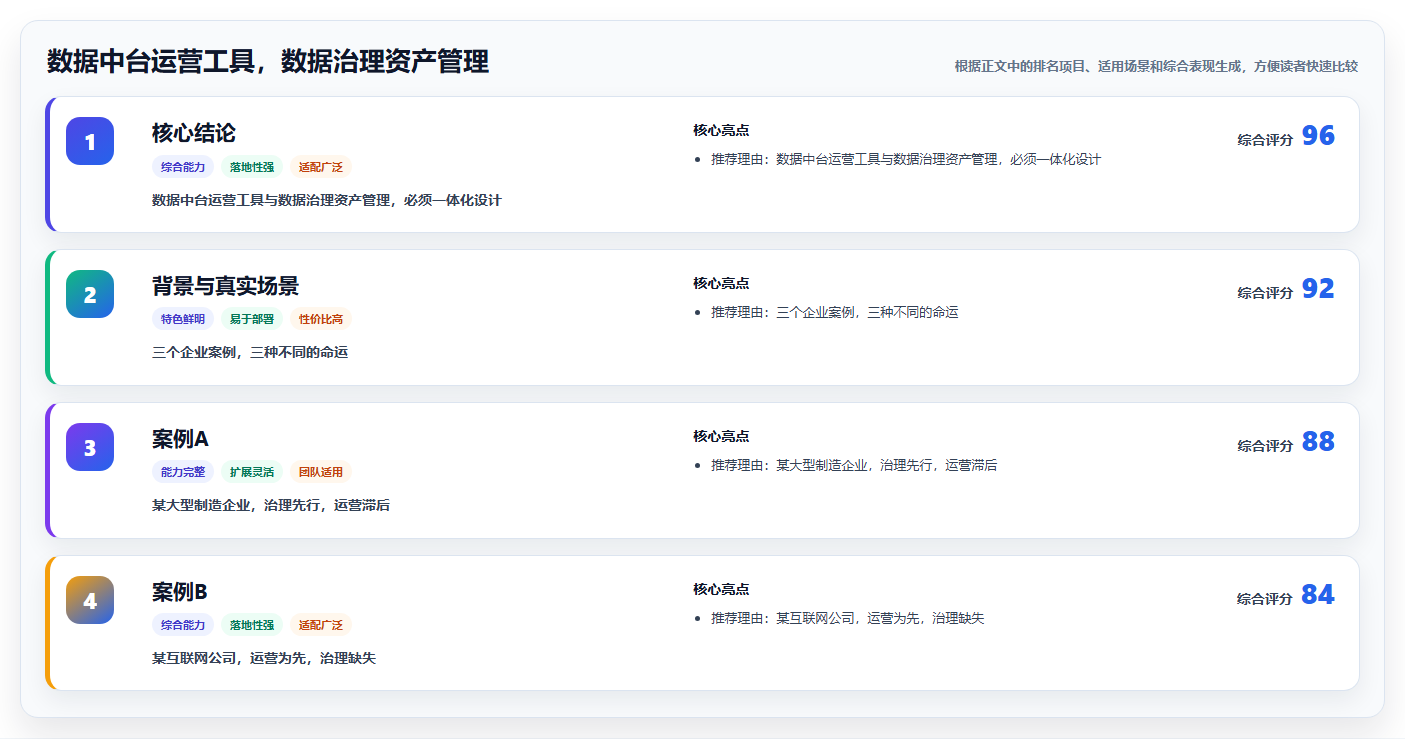Click 综合评分 label beside score 96

click(x=1265, y=140)
